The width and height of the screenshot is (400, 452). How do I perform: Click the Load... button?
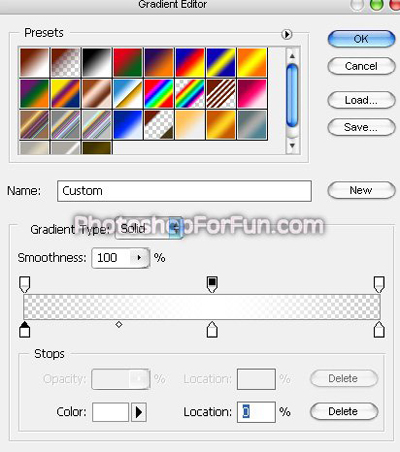coord(361,100)
